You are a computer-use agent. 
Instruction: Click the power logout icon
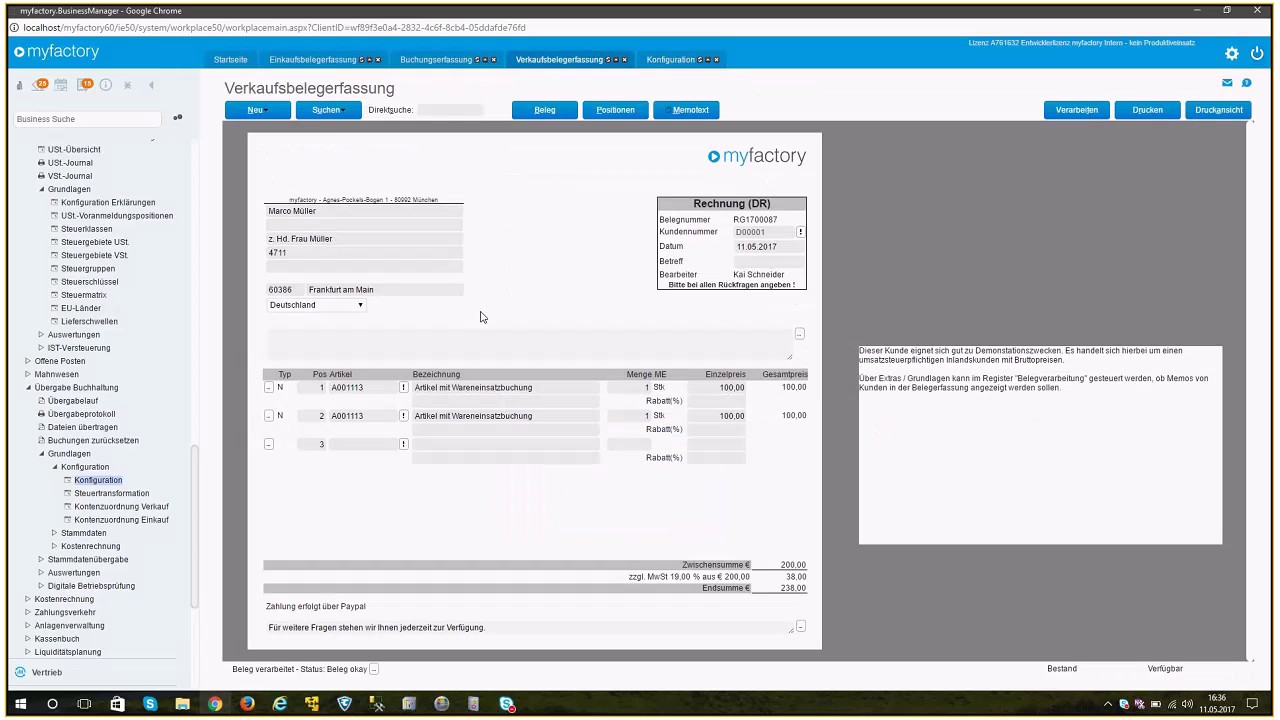(x=1257, y=53)
